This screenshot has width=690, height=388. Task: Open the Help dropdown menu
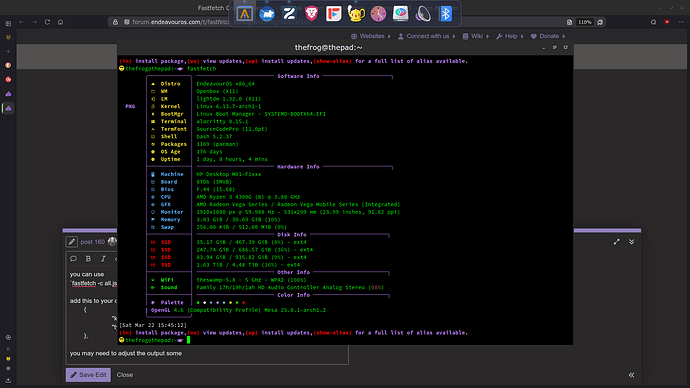coord(510,36)
